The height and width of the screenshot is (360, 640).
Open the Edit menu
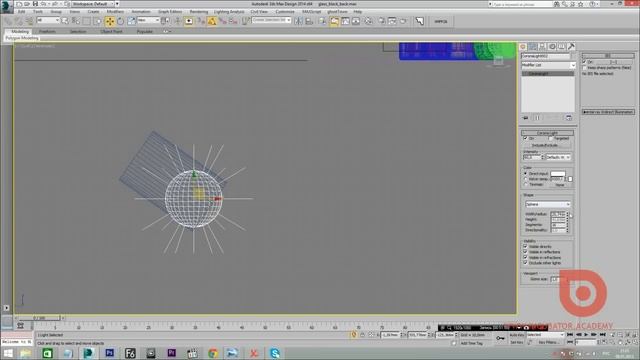[21, 12]
